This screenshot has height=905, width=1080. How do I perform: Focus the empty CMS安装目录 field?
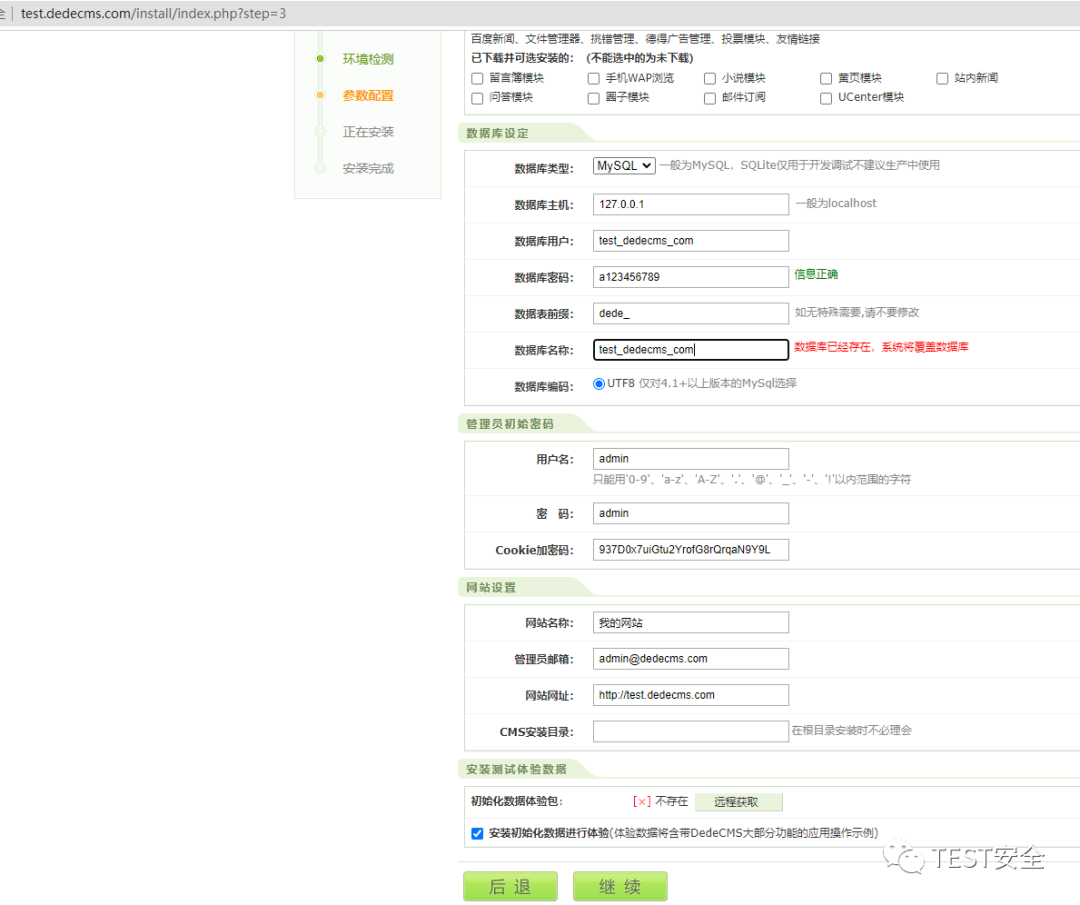pos(691,731)
